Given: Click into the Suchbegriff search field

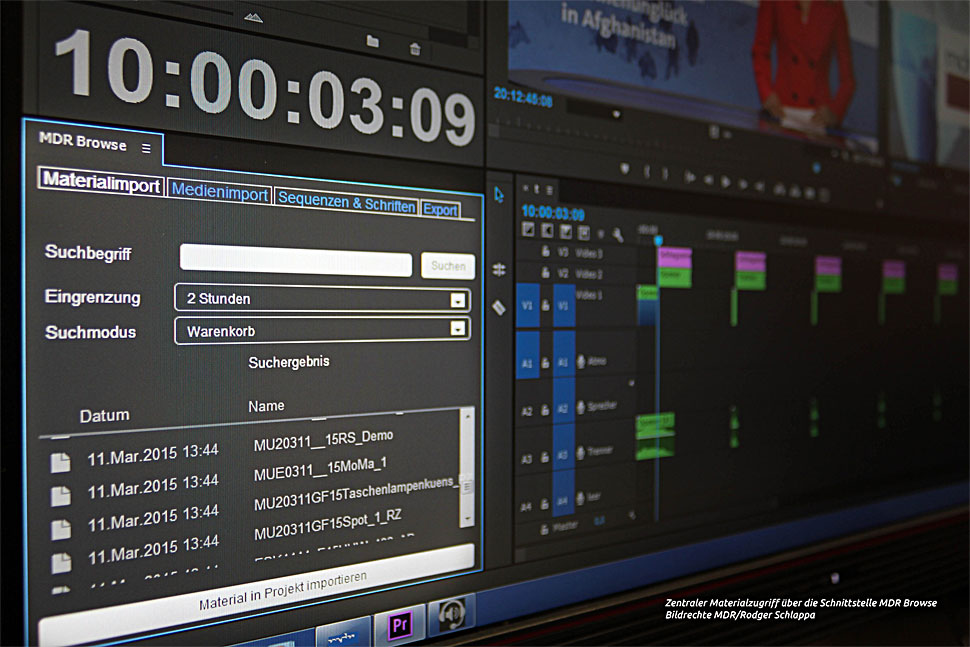Looking at the screenshot, I should pos(296,260).
